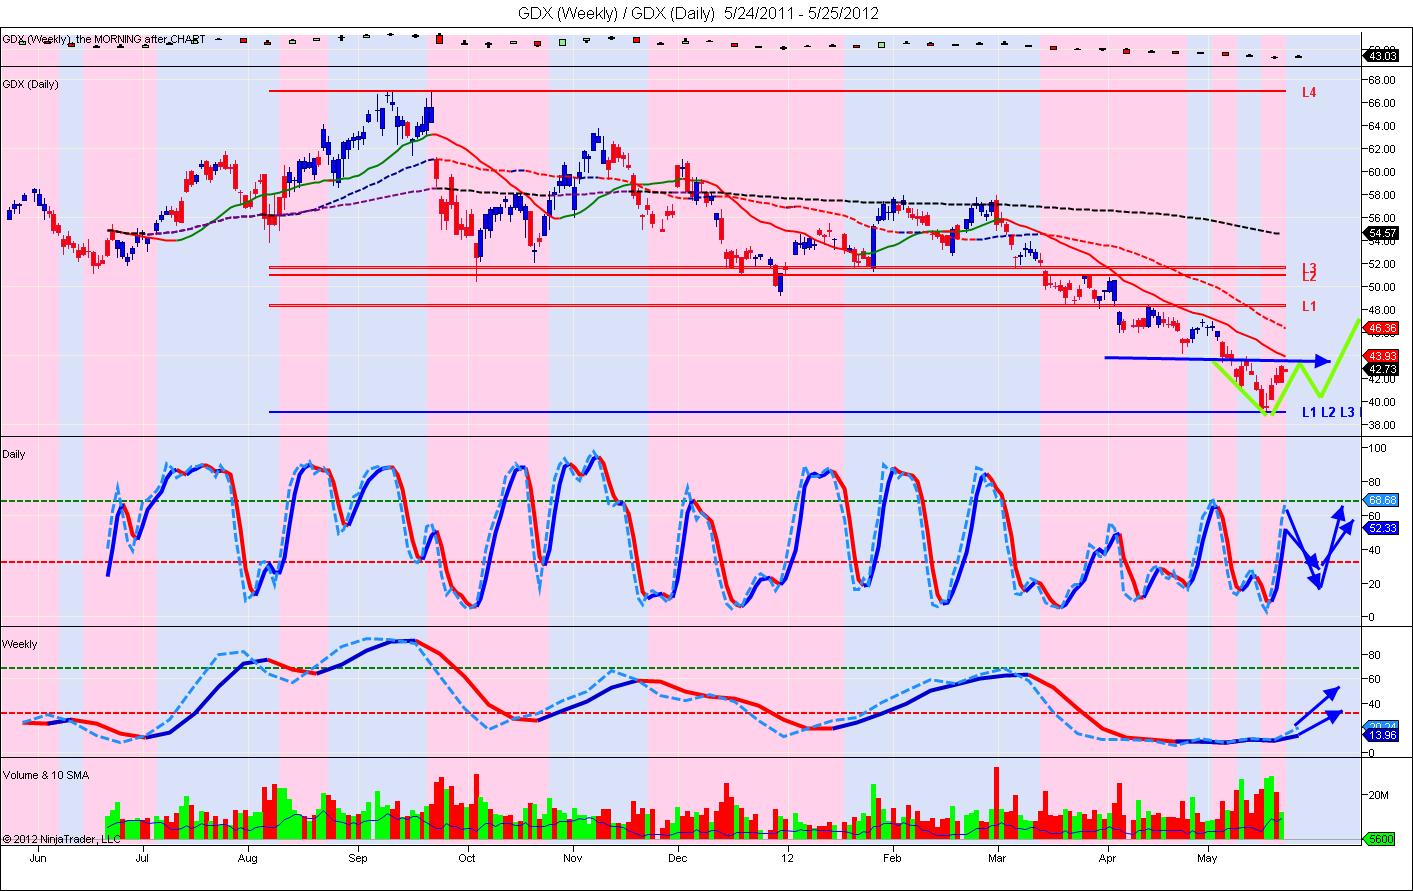Click the Weekly stochastic panel label
1413x891 pixels.
click(19, 644)
